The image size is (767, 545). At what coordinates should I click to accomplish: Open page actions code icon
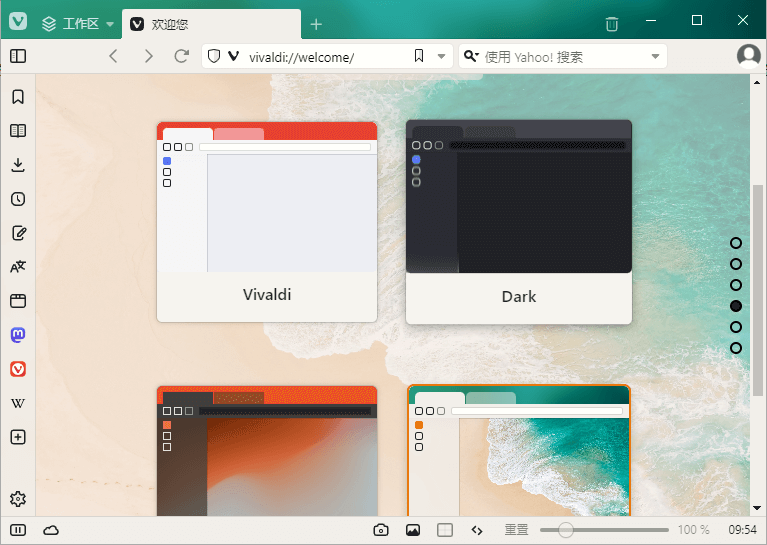click(x=477, y=530)
